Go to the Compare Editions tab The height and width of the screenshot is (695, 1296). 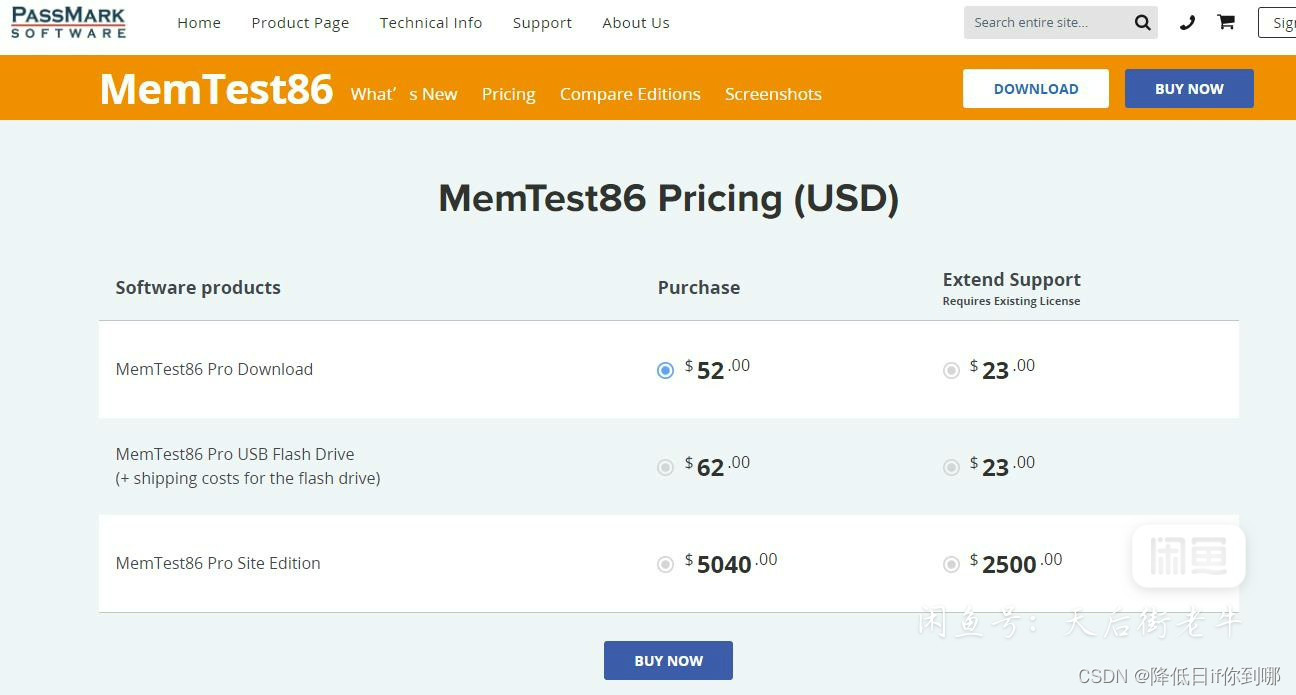[x=630, y=94]
